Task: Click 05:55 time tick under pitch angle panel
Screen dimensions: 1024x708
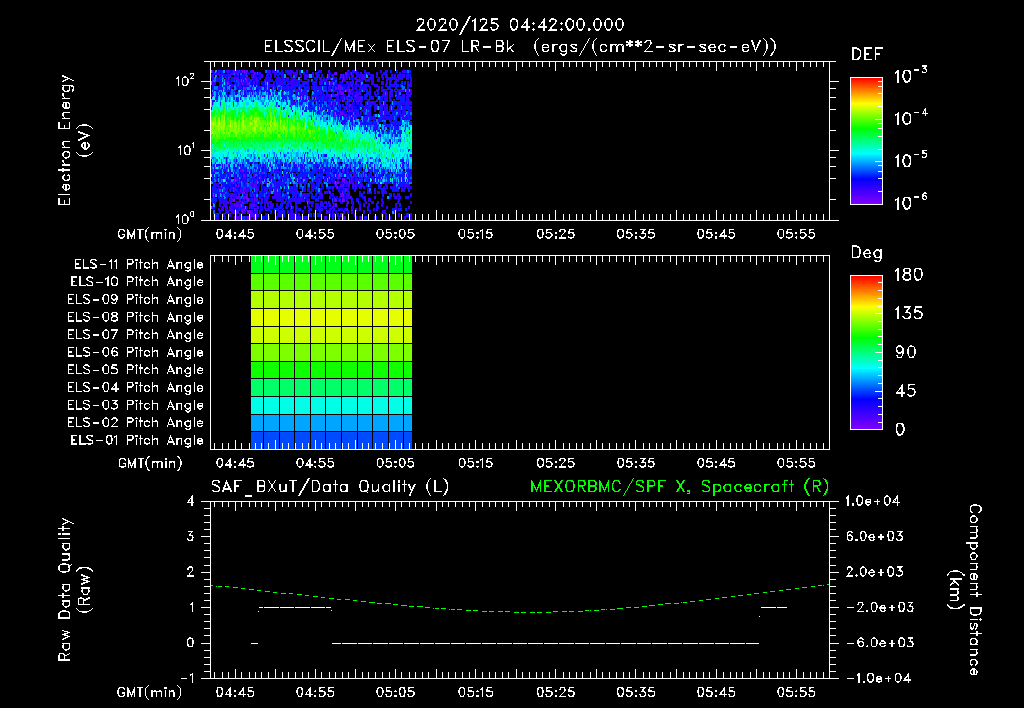Action: pos(796,463)
